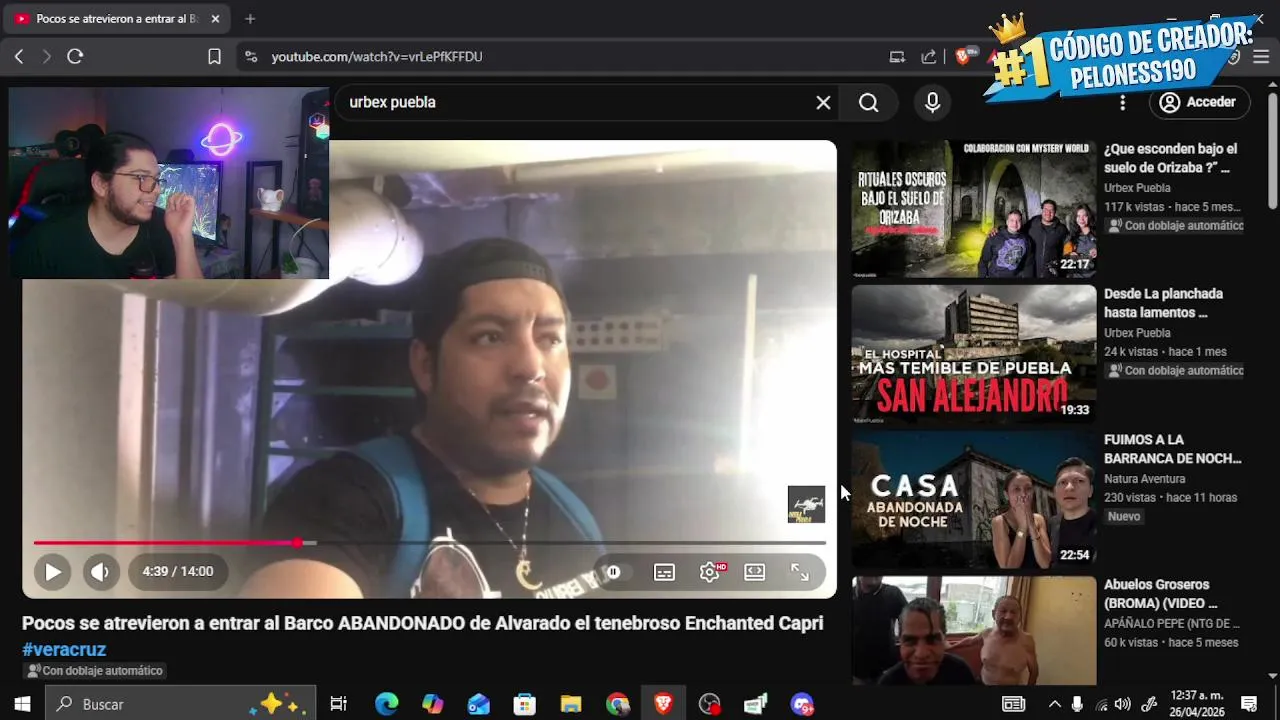Click the 4:39 / 14:00 time display
This screenshot has width=1280, height=720.
[177, 572]
